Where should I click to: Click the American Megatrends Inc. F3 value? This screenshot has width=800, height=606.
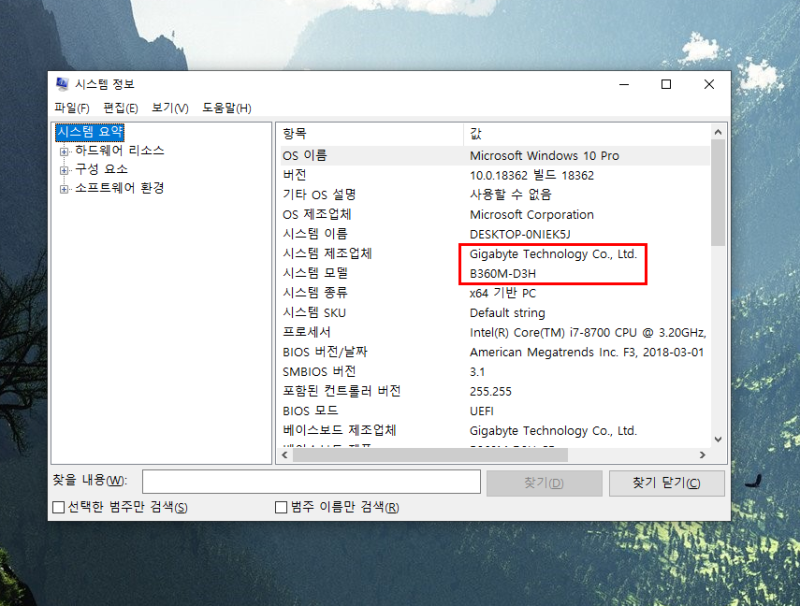pyautogui.click(x=587, y=352)
